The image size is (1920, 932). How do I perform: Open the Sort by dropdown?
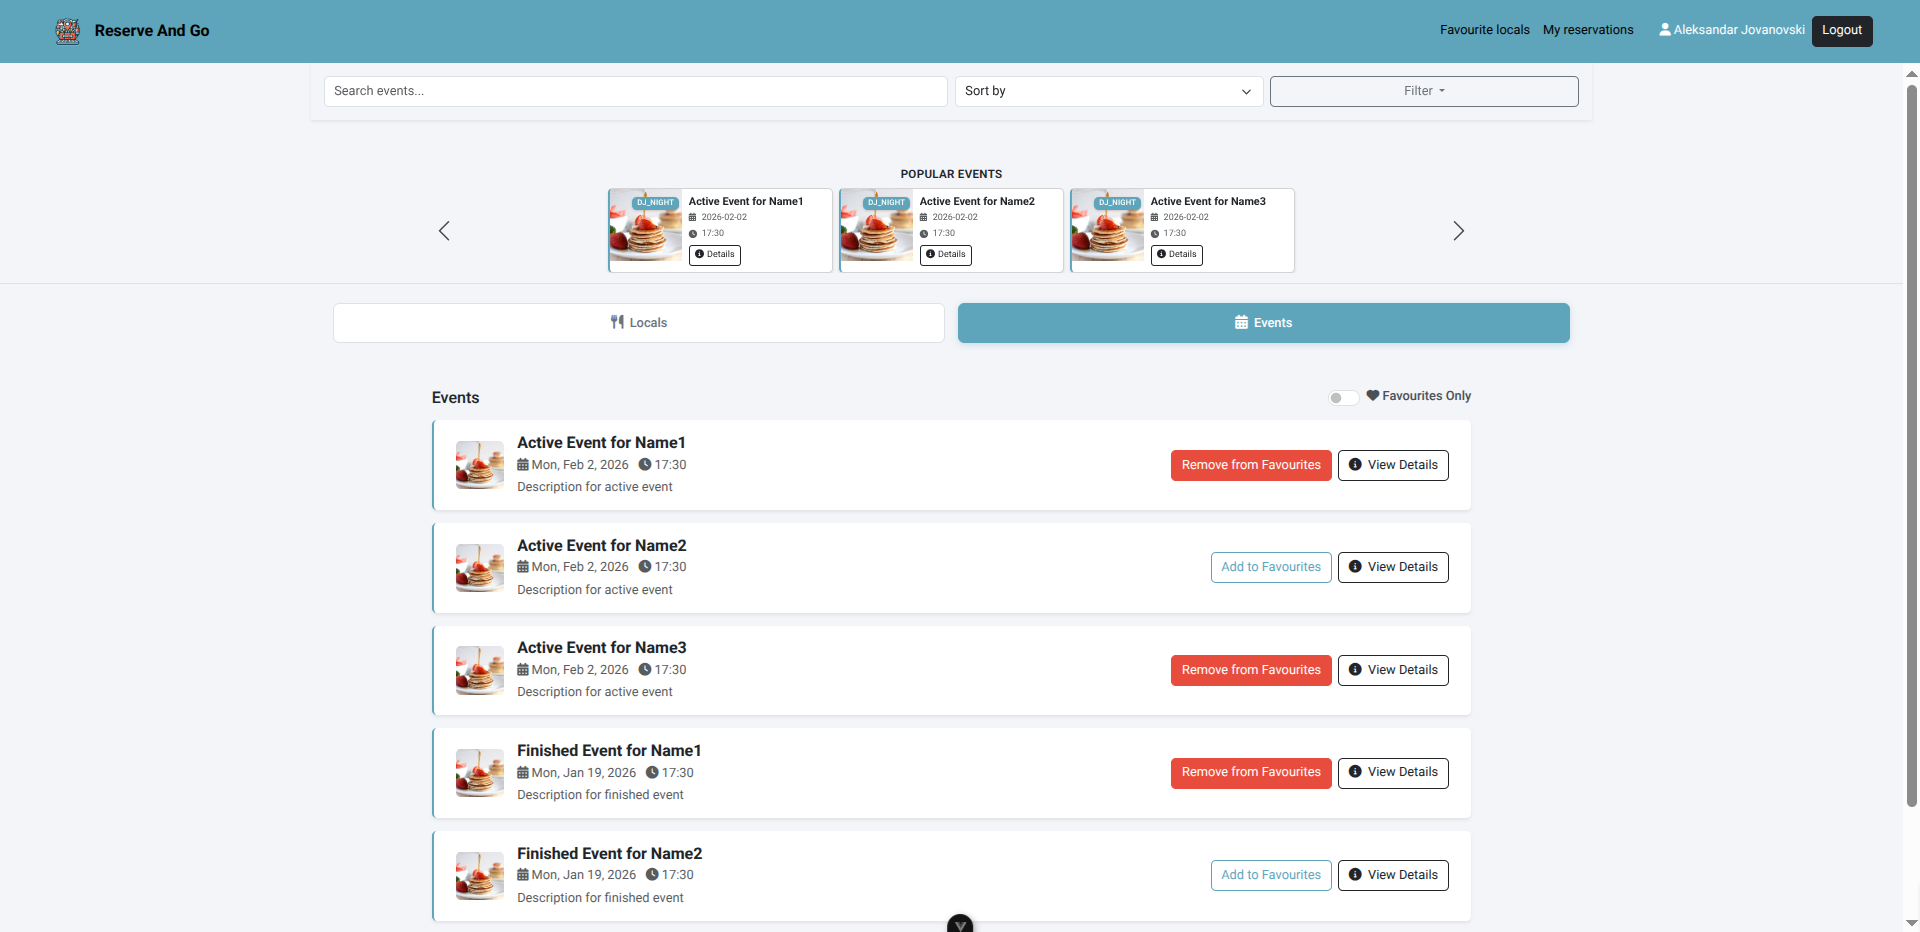[1108, 91]
